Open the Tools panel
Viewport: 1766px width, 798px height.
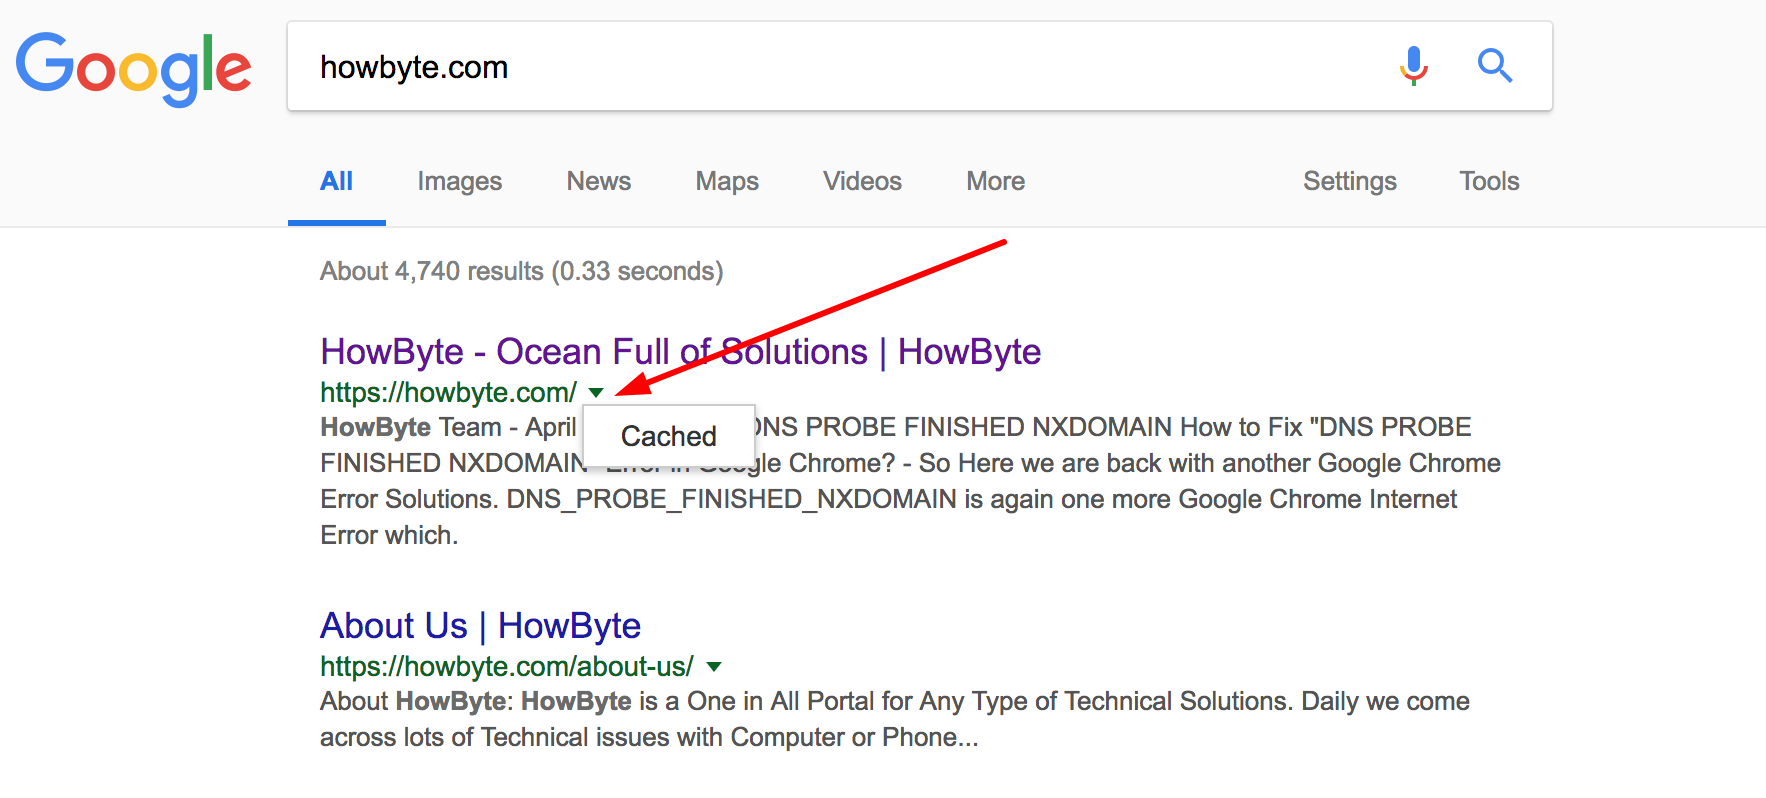[x=1488, y=181]
